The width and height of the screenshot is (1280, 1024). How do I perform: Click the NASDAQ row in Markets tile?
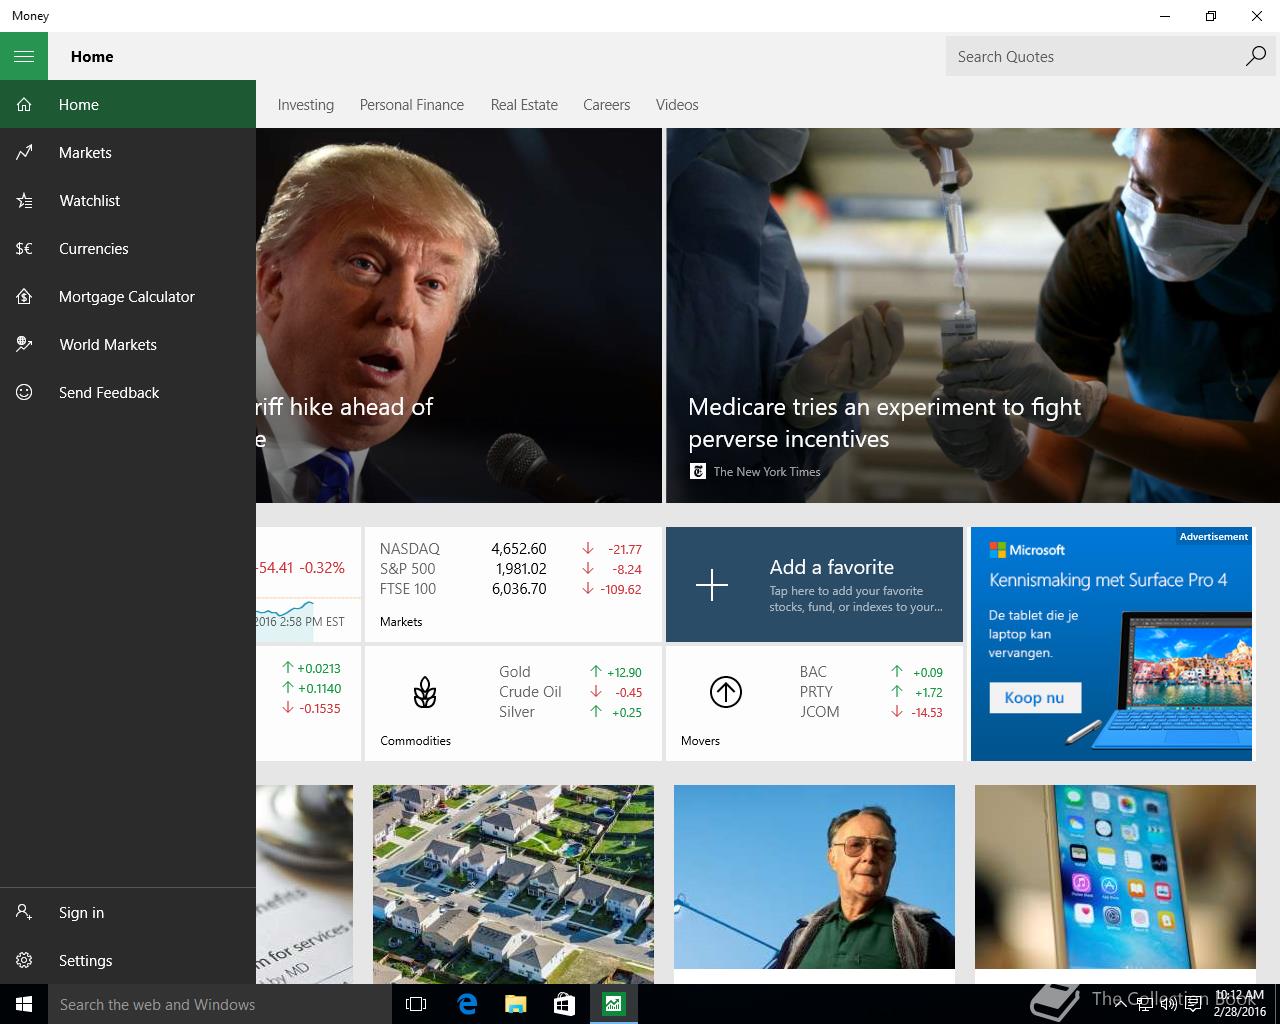[x=511, y=548]
